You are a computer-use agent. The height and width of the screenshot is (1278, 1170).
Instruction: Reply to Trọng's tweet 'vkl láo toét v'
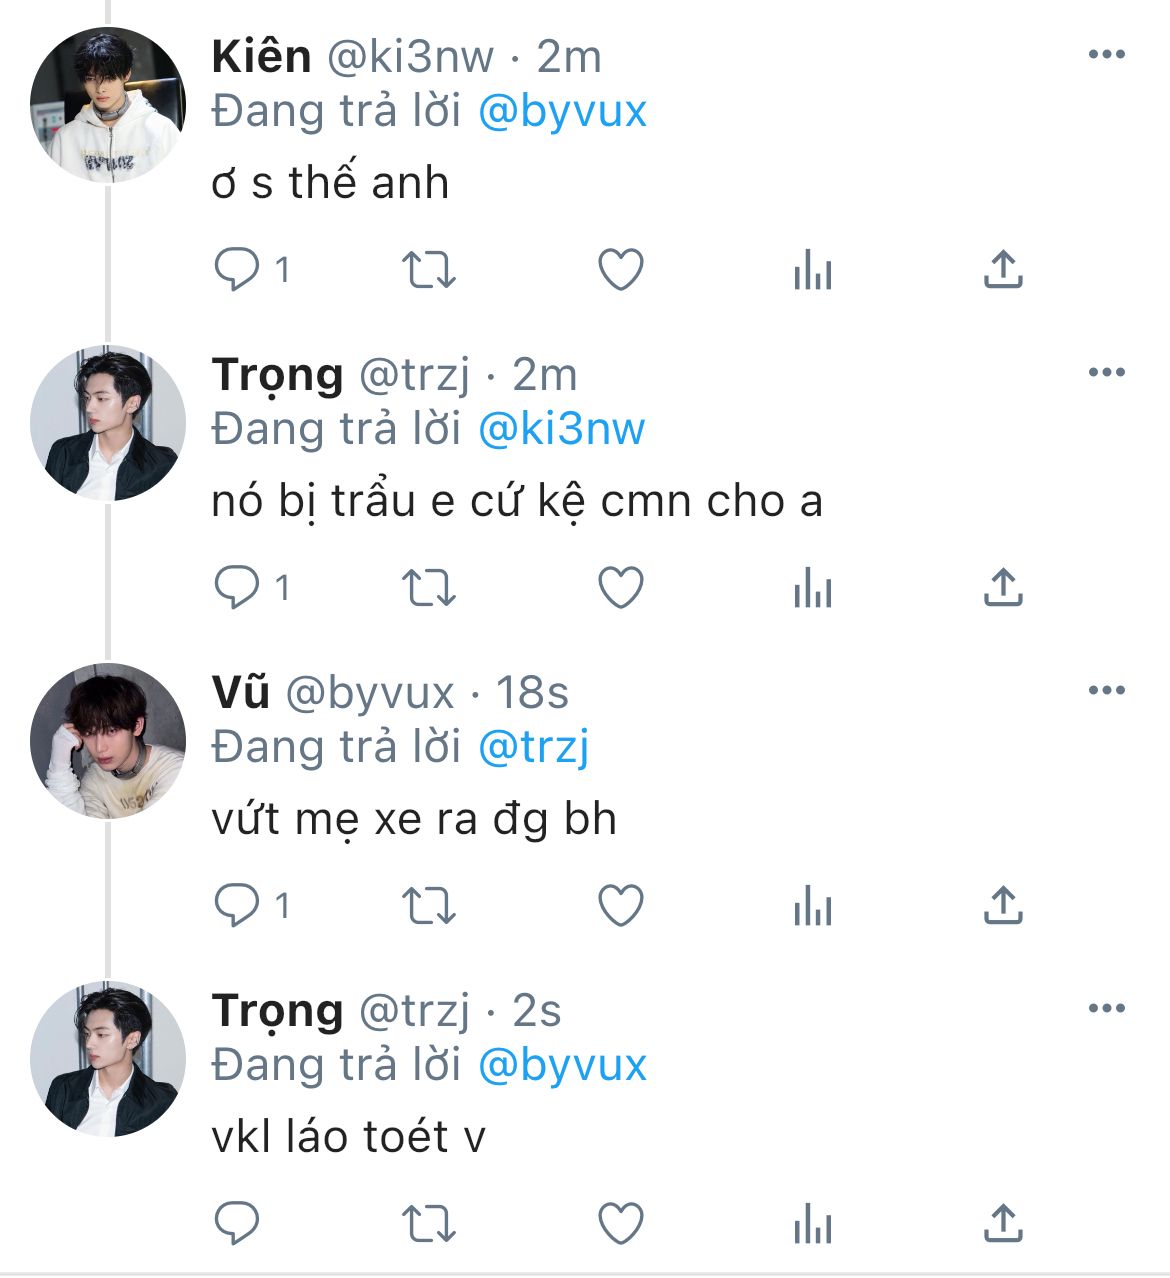point(237,1224)
